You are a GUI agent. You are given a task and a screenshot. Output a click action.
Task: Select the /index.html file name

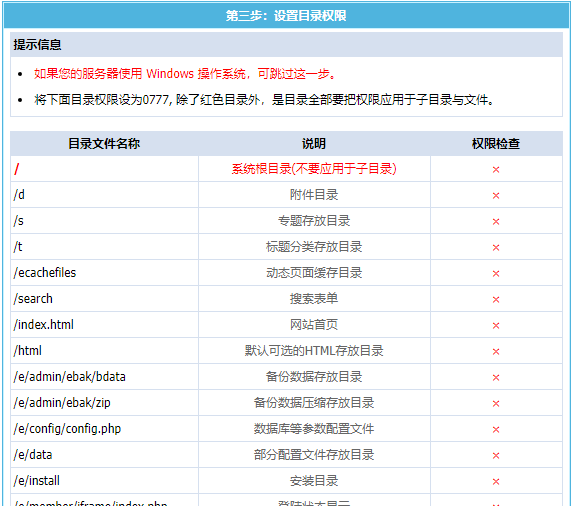(44, 325)
